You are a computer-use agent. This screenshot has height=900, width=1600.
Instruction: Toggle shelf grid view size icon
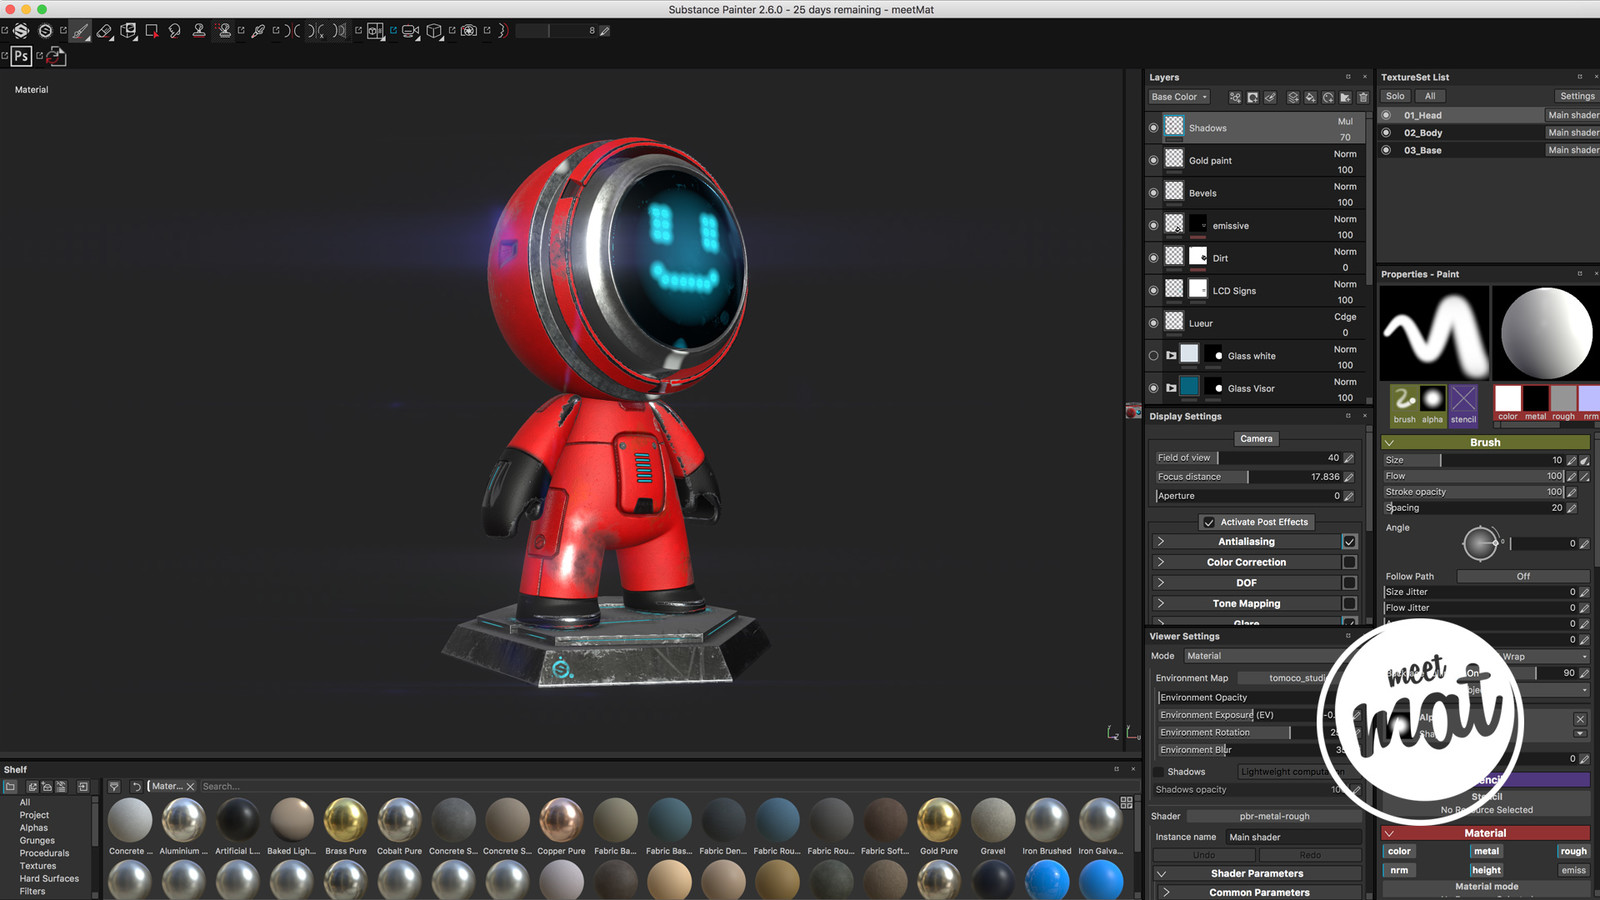1127,802
